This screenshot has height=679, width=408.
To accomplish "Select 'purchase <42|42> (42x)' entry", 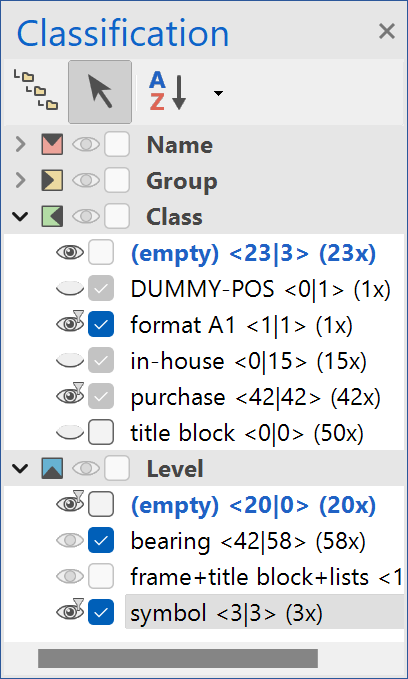I will pos(255,397).
